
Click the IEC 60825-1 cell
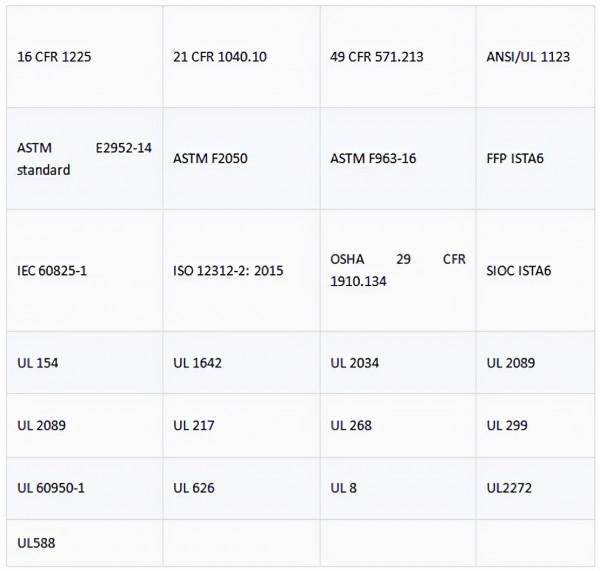54,270
